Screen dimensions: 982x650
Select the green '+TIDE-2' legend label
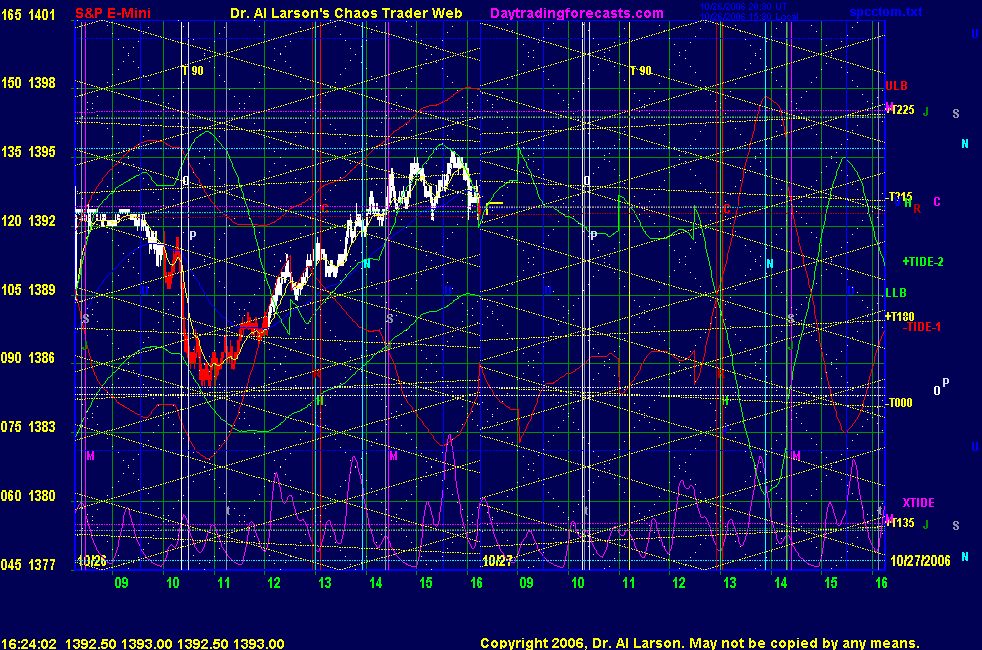pos(923,262)
